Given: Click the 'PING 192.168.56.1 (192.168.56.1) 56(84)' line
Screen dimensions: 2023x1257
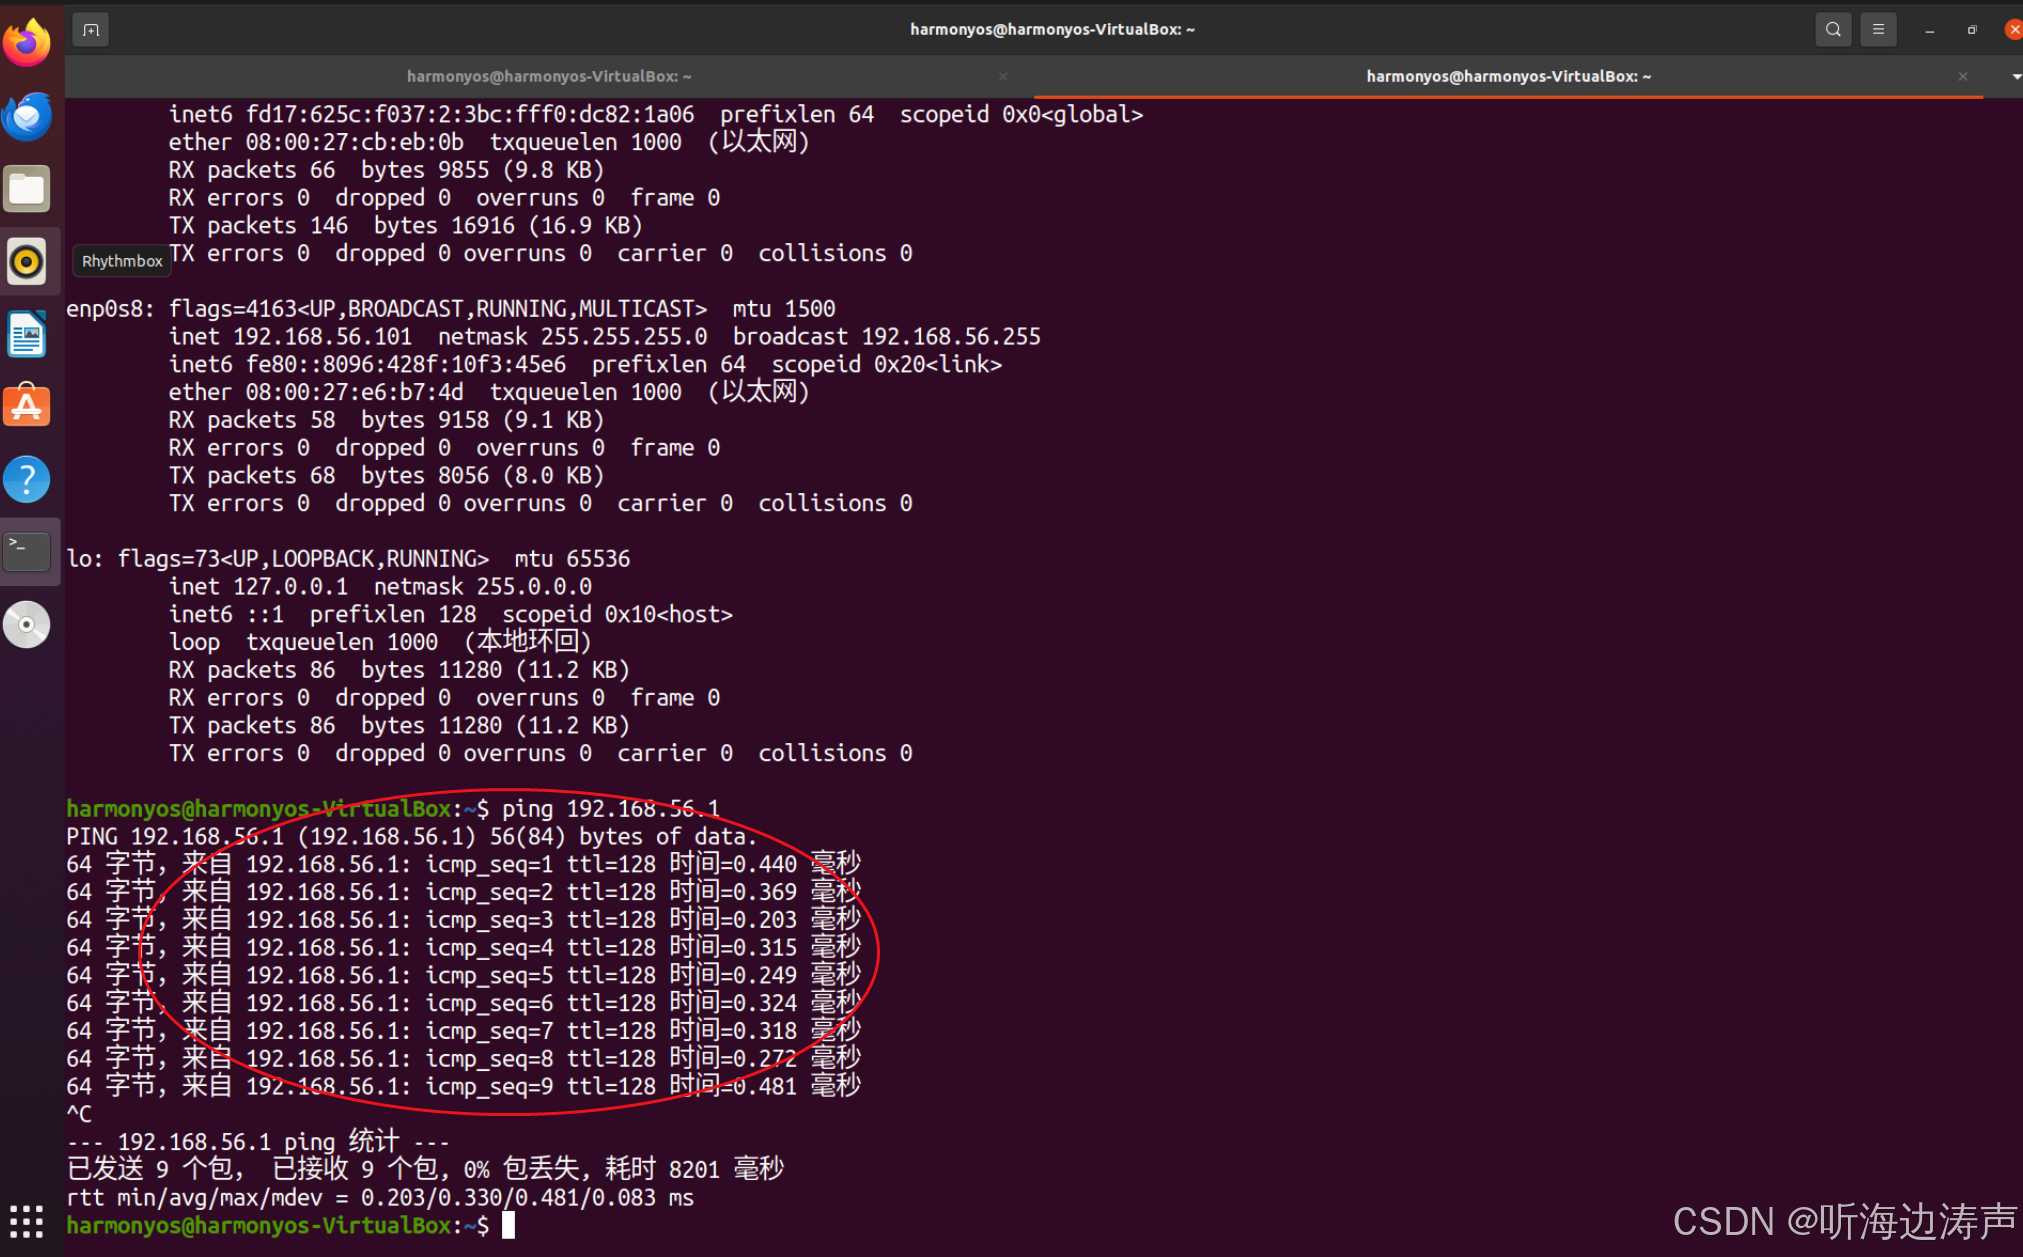Looking at the screenshot, I should 412,837.
